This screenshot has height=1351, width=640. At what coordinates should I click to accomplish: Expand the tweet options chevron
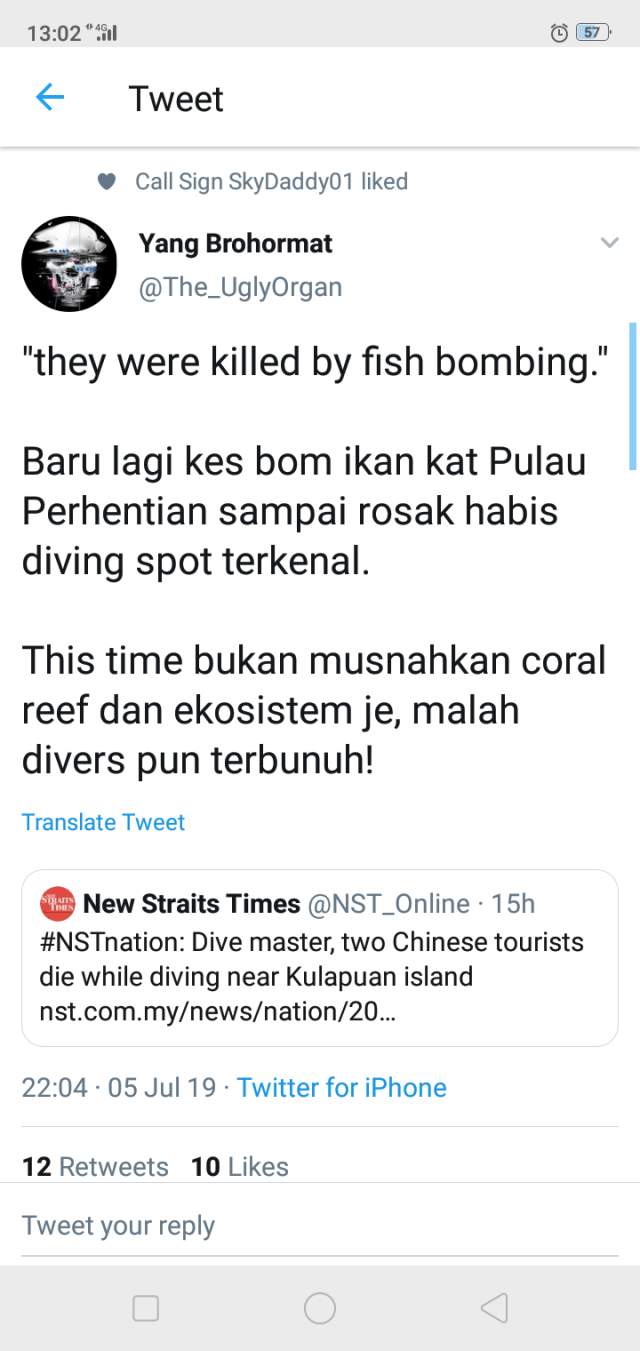608,243
